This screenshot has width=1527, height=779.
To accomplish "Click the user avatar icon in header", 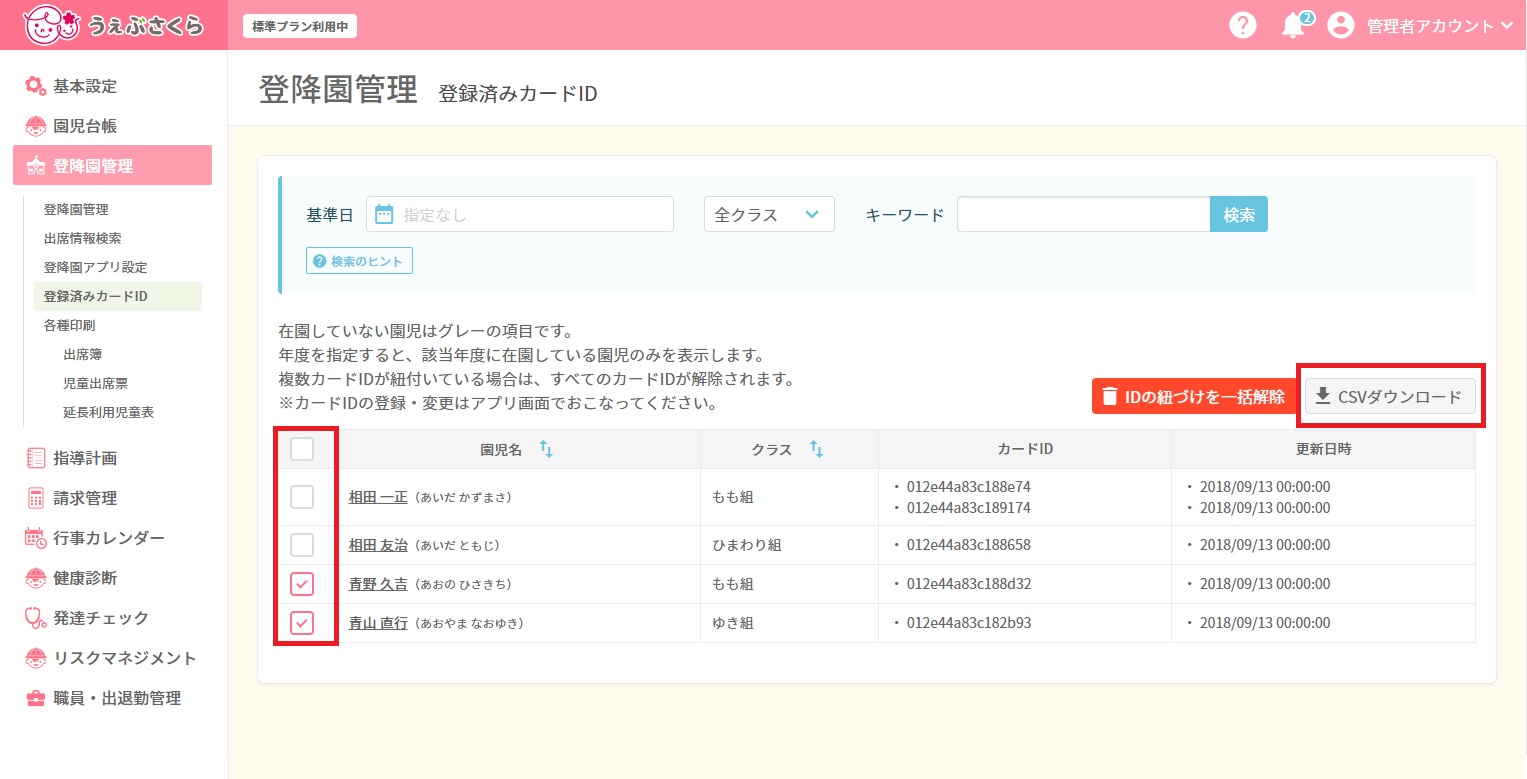I will [x=1340, y=26].
